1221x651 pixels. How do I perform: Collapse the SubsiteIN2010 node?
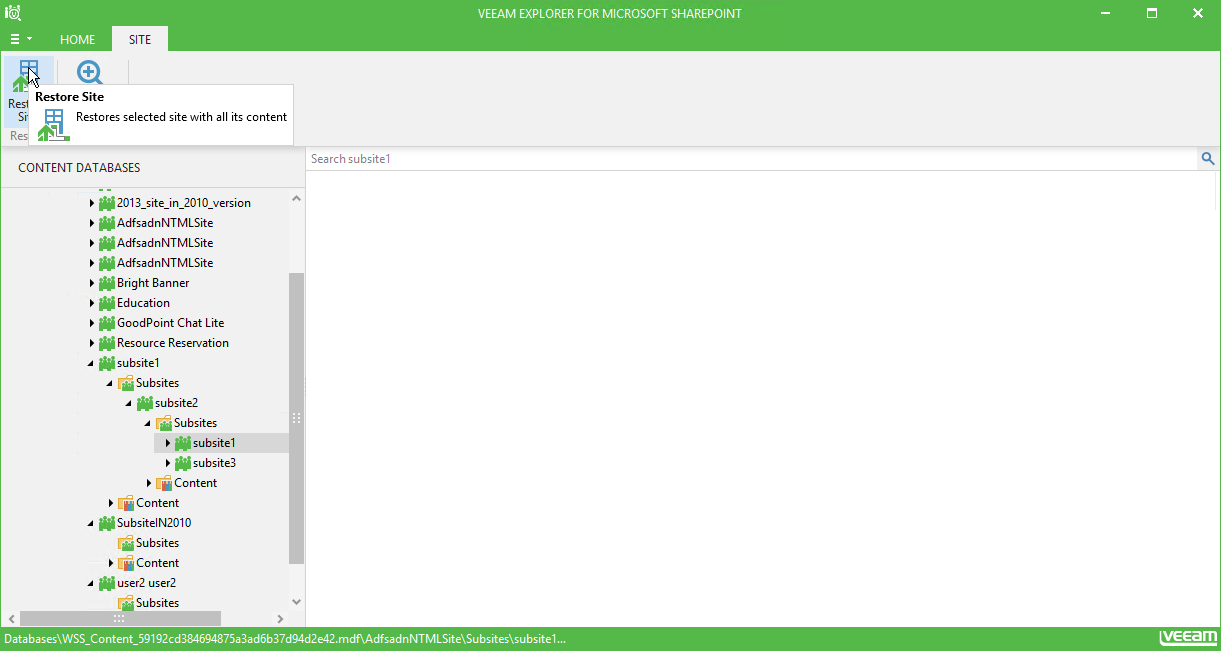[92, 523]
